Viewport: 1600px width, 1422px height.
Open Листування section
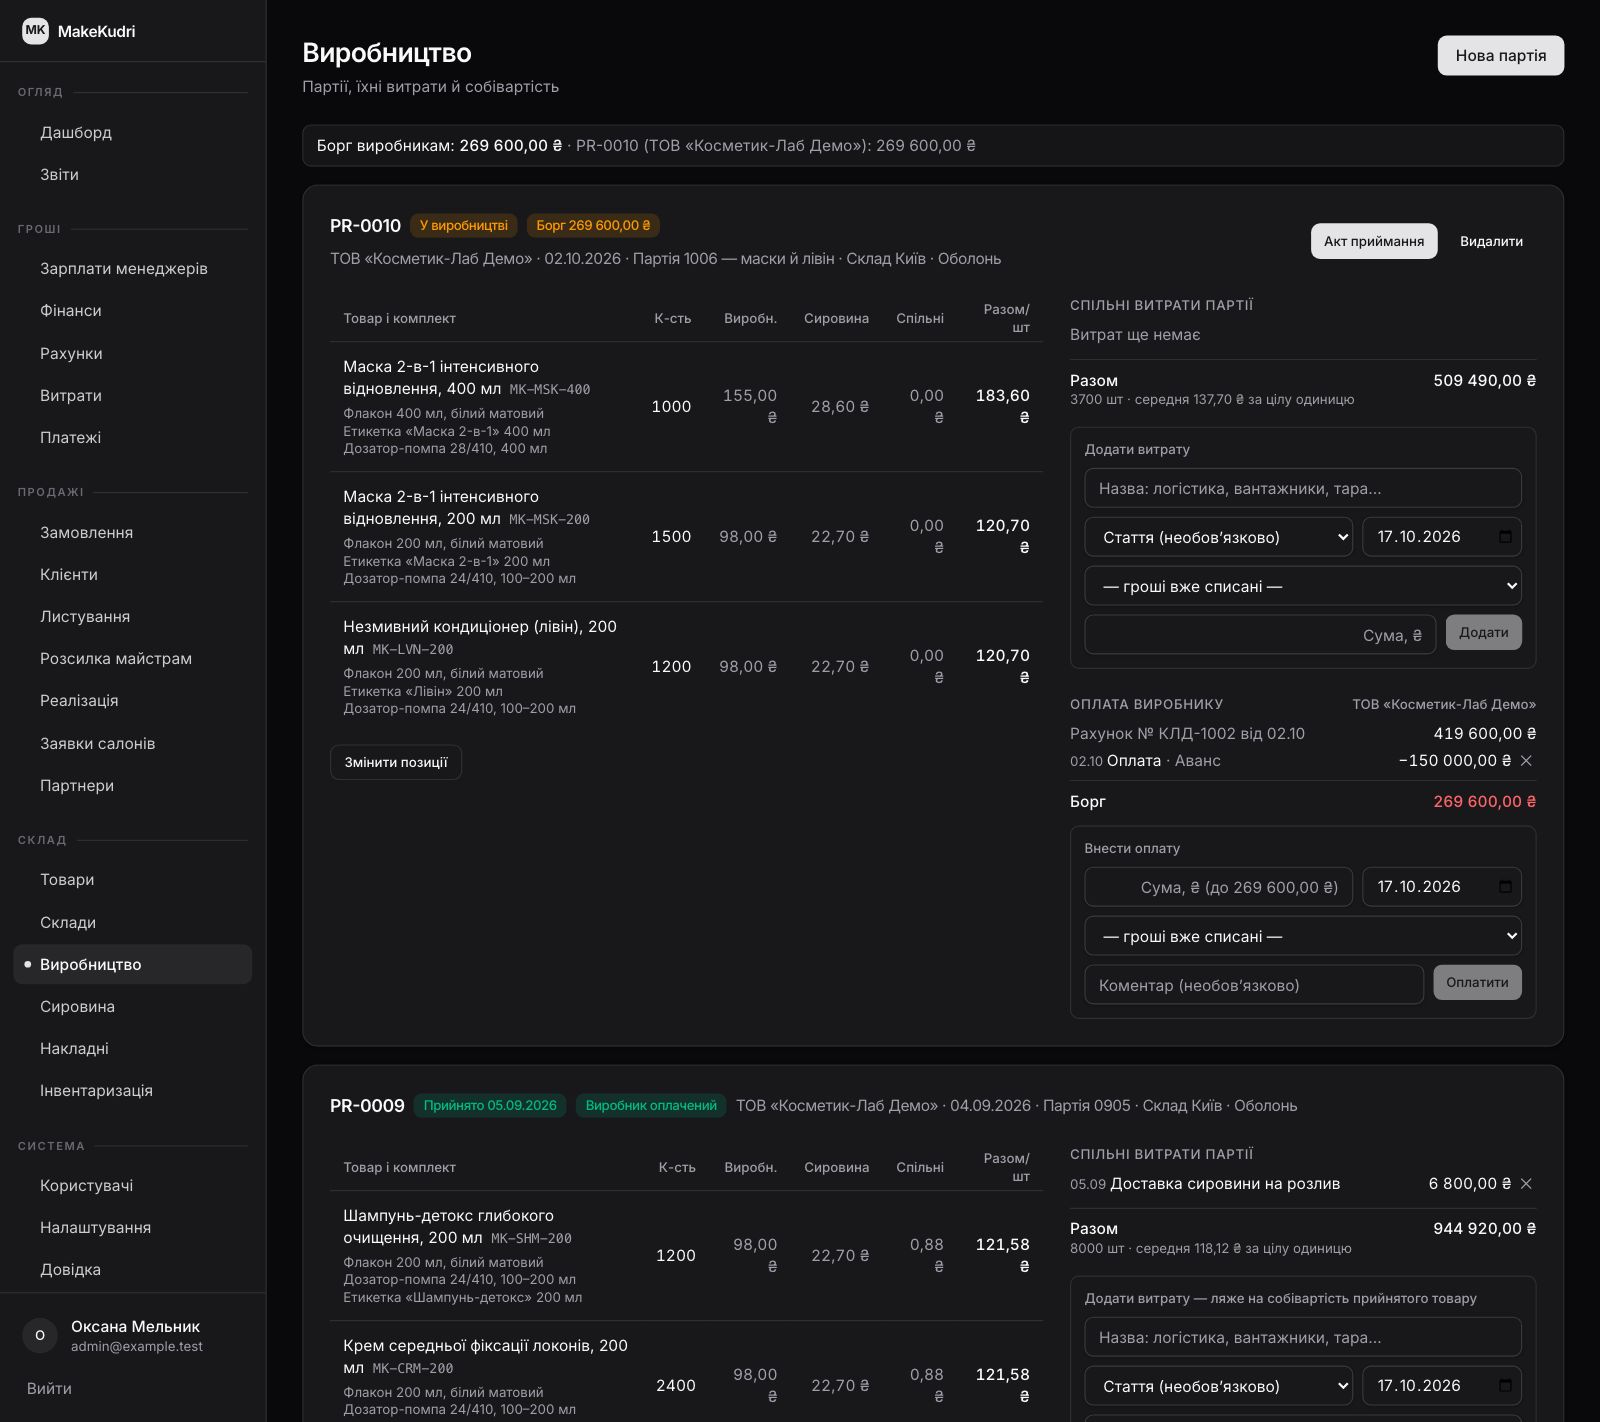[132, 617]
